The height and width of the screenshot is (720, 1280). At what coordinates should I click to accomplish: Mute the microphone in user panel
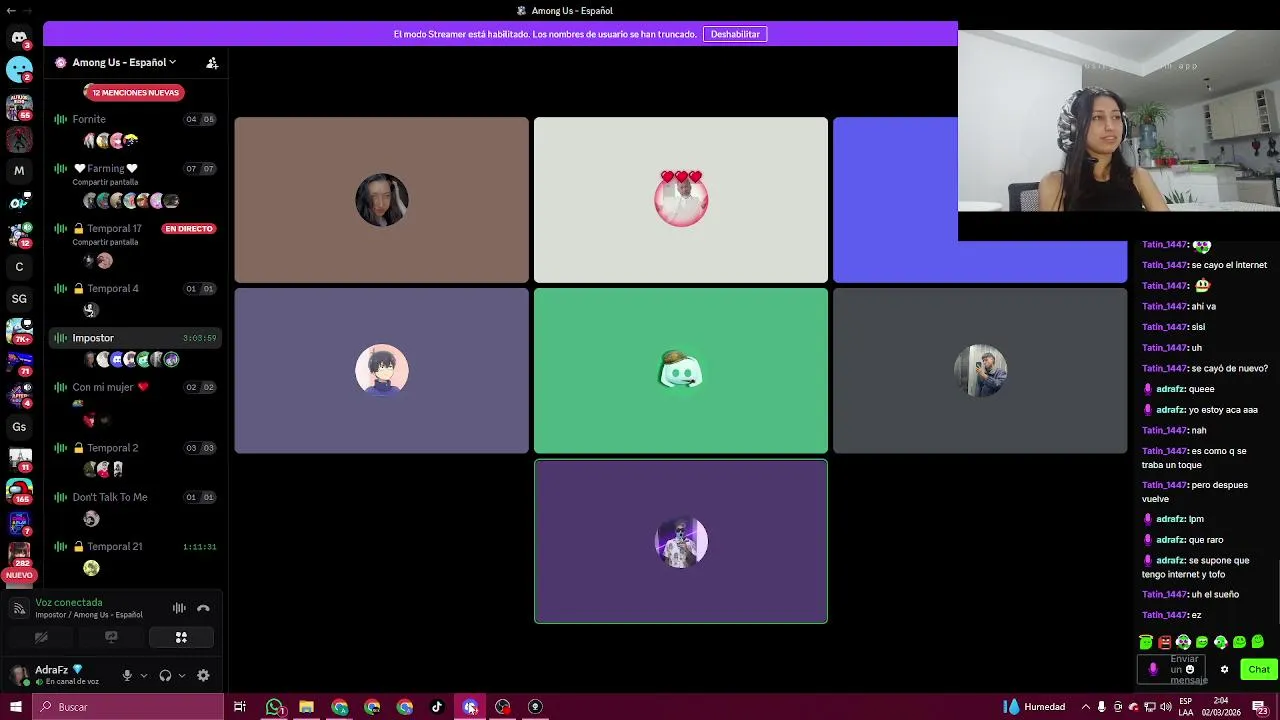pos(127,675)
